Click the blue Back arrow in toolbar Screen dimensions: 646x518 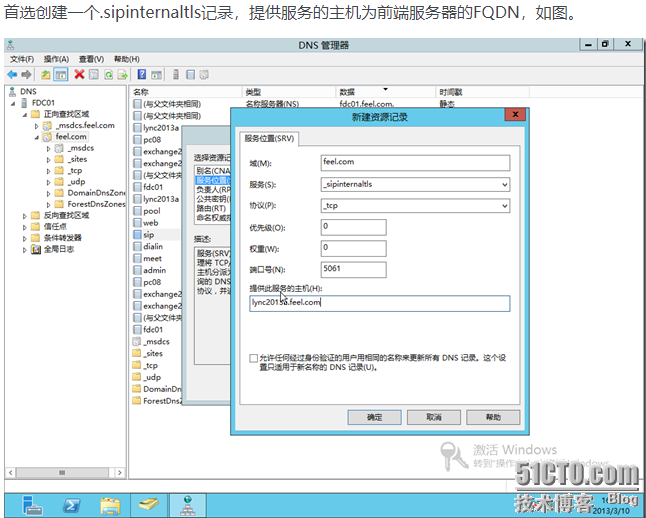click(x=12, y=75)
